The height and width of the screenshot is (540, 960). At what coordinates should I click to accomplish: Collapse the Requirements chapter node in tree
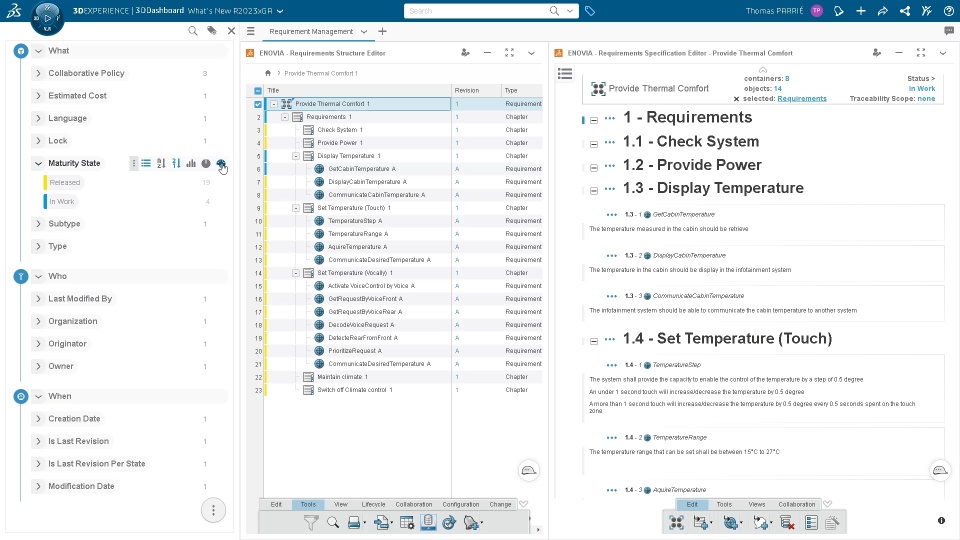[x=285, y=117]
